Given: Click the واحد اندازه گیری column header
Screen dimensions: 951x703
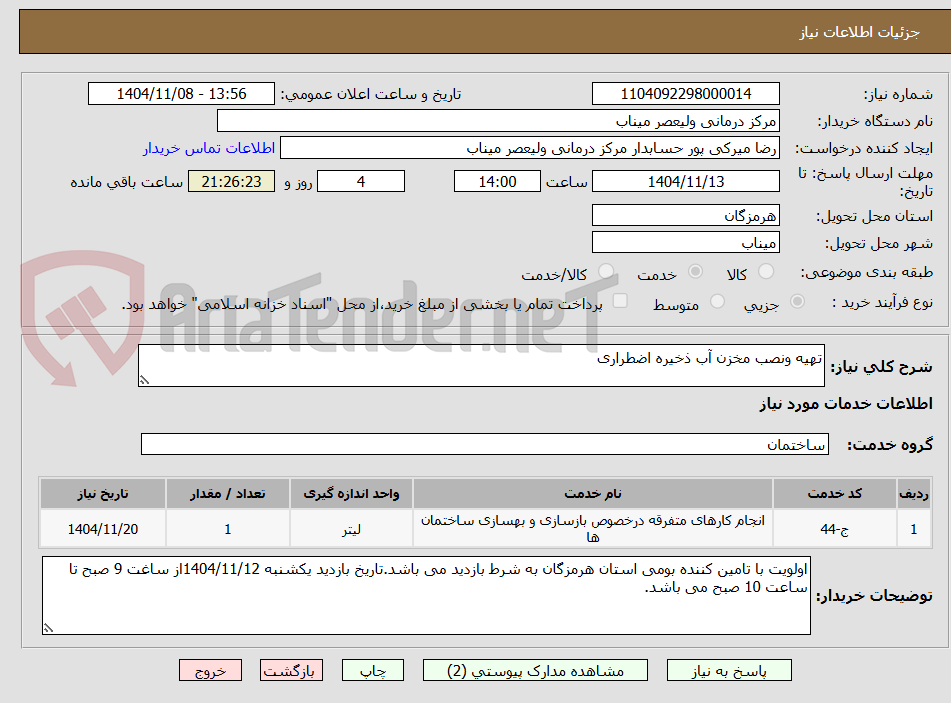Looking at the screenshot, I should click(351, 494).
